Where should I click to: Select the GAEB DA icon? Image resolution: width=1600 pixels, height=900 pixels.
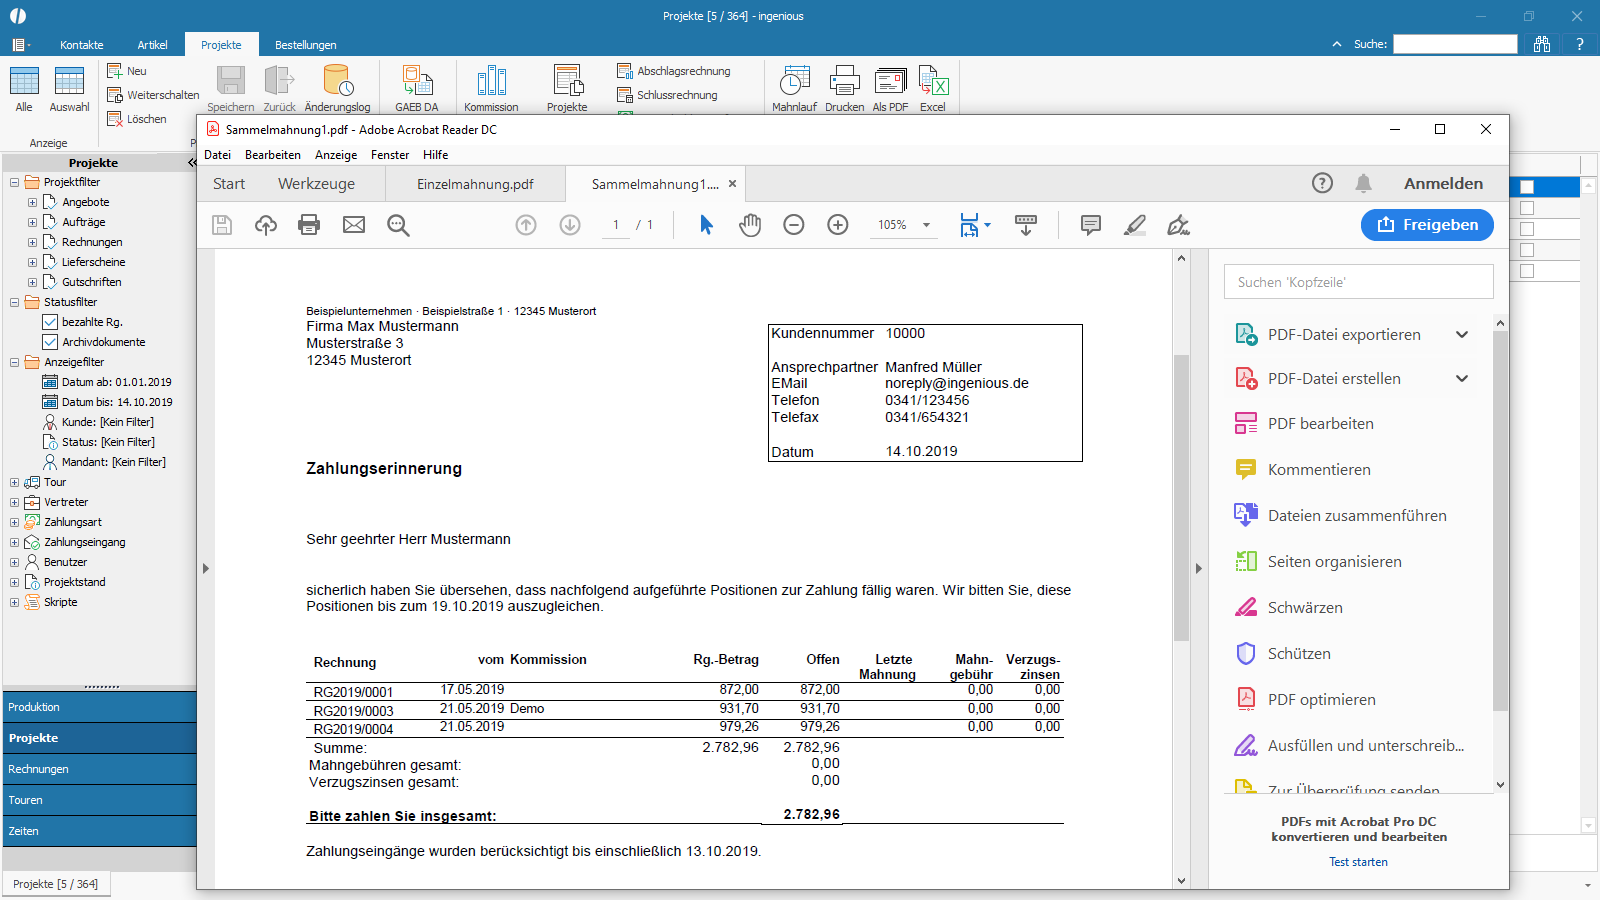(417, 85)
